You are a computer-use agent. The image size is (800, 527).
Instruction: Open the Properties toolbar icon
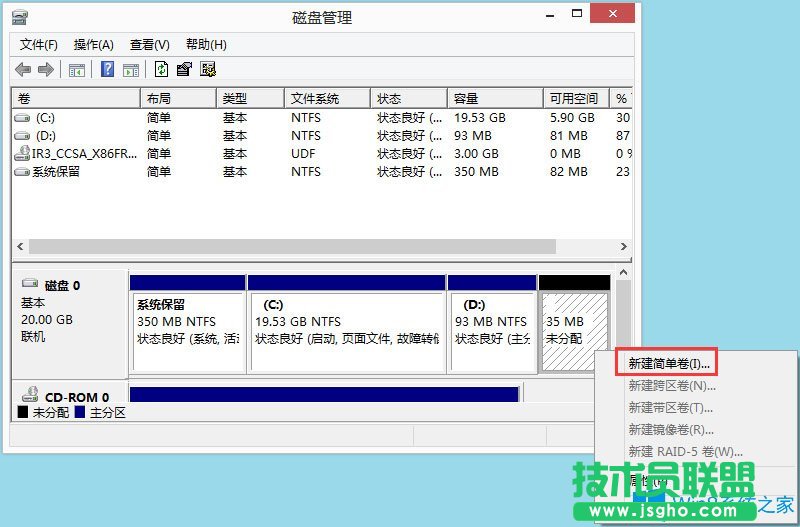pos(184,69)
